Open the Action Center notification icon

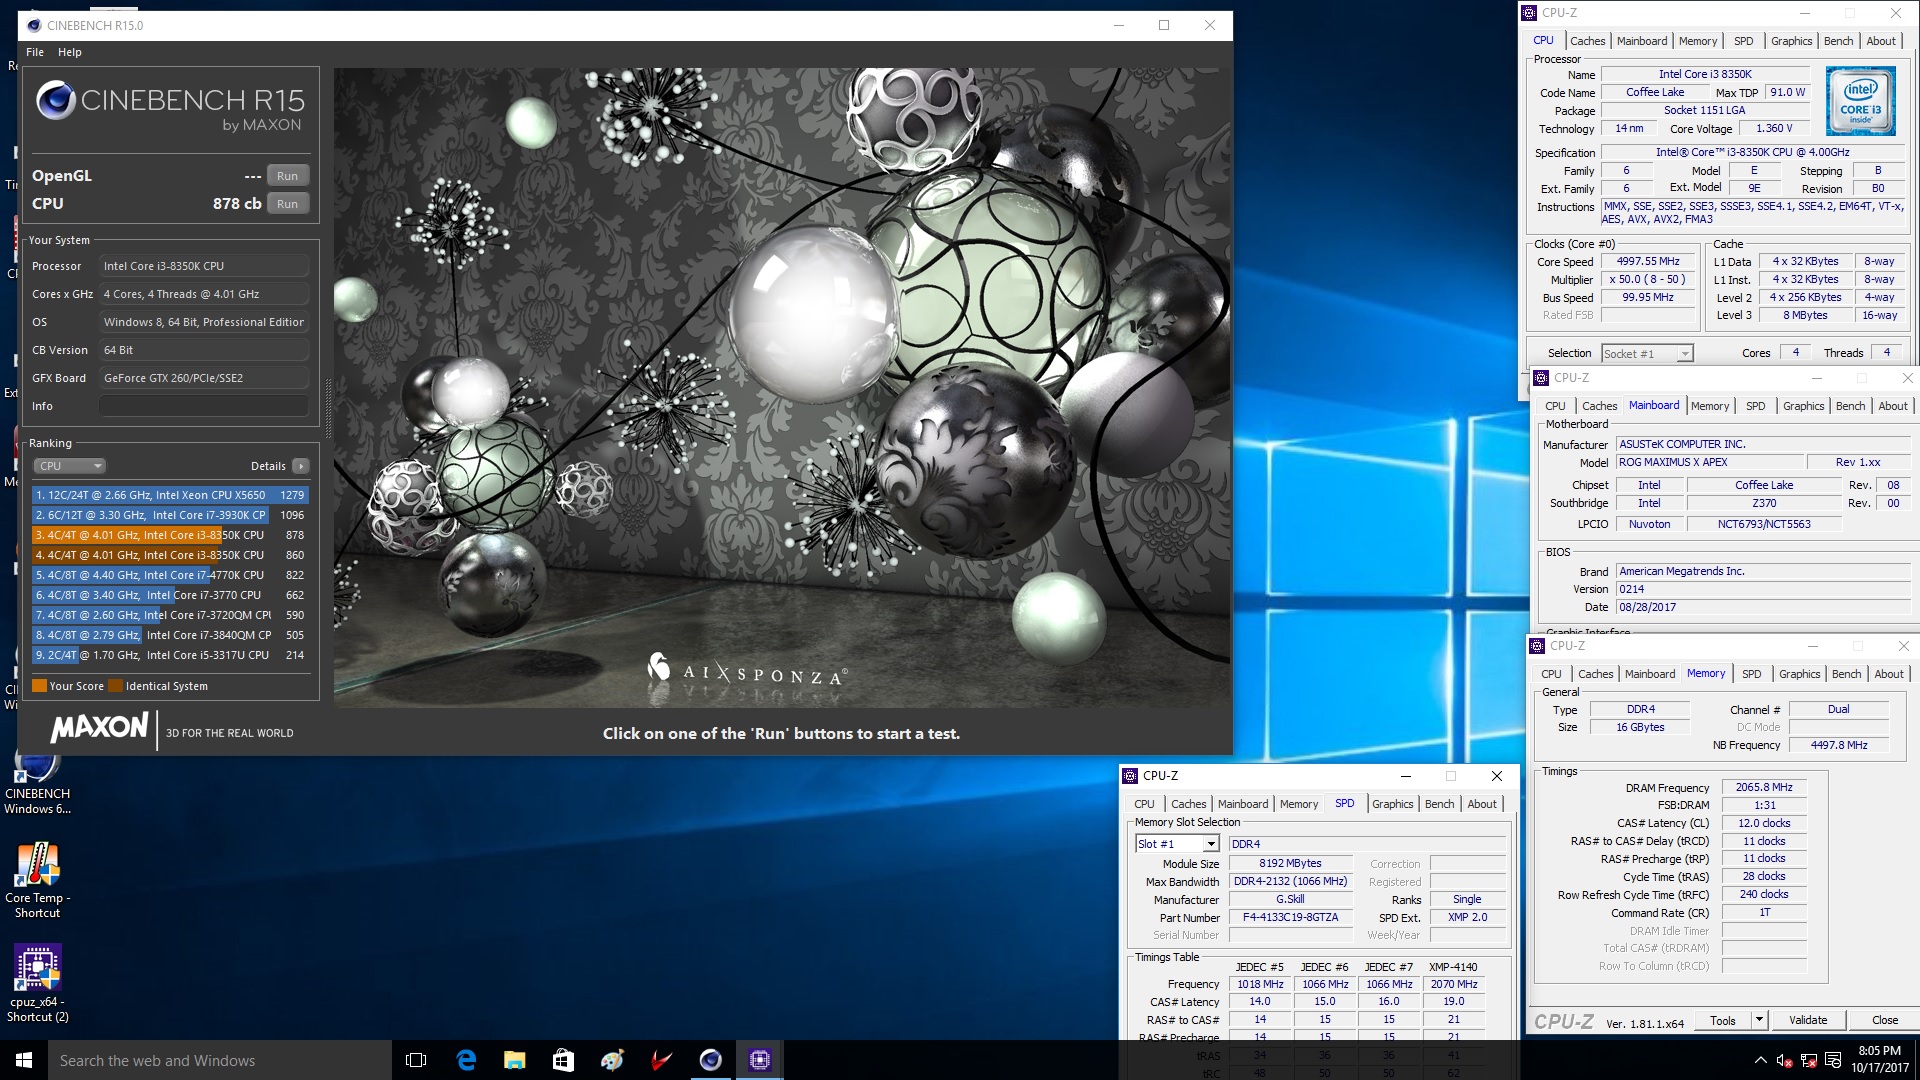(x=1833, y=1060)
